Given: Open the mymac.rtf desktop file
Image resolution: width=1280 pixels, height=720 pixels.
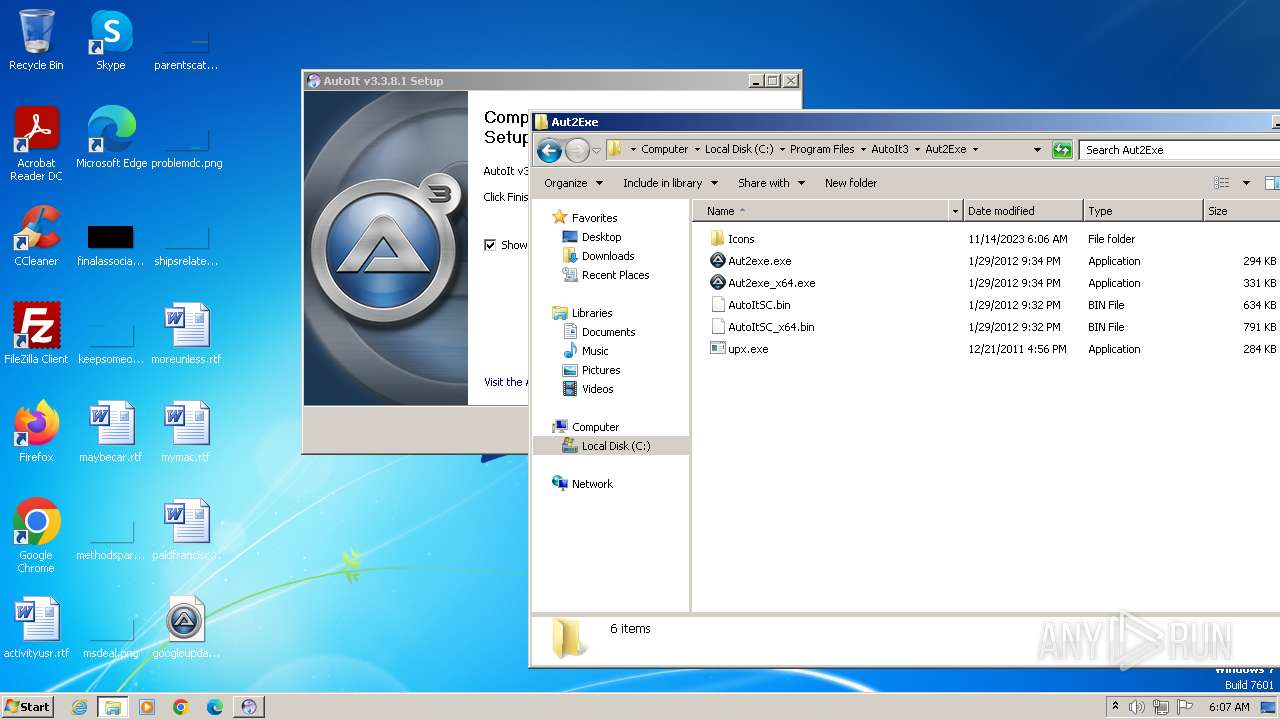Looking at the screenshot, I should 186,432.
